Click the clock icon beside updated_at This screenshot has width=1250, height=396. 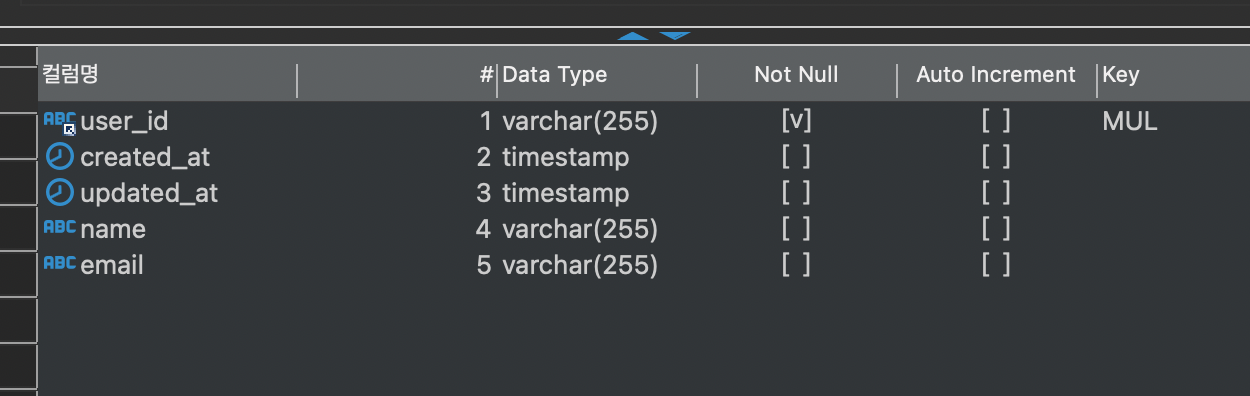60,193
